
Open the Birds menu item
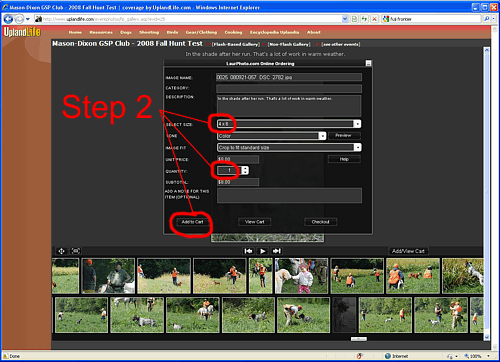coord(172,32)
